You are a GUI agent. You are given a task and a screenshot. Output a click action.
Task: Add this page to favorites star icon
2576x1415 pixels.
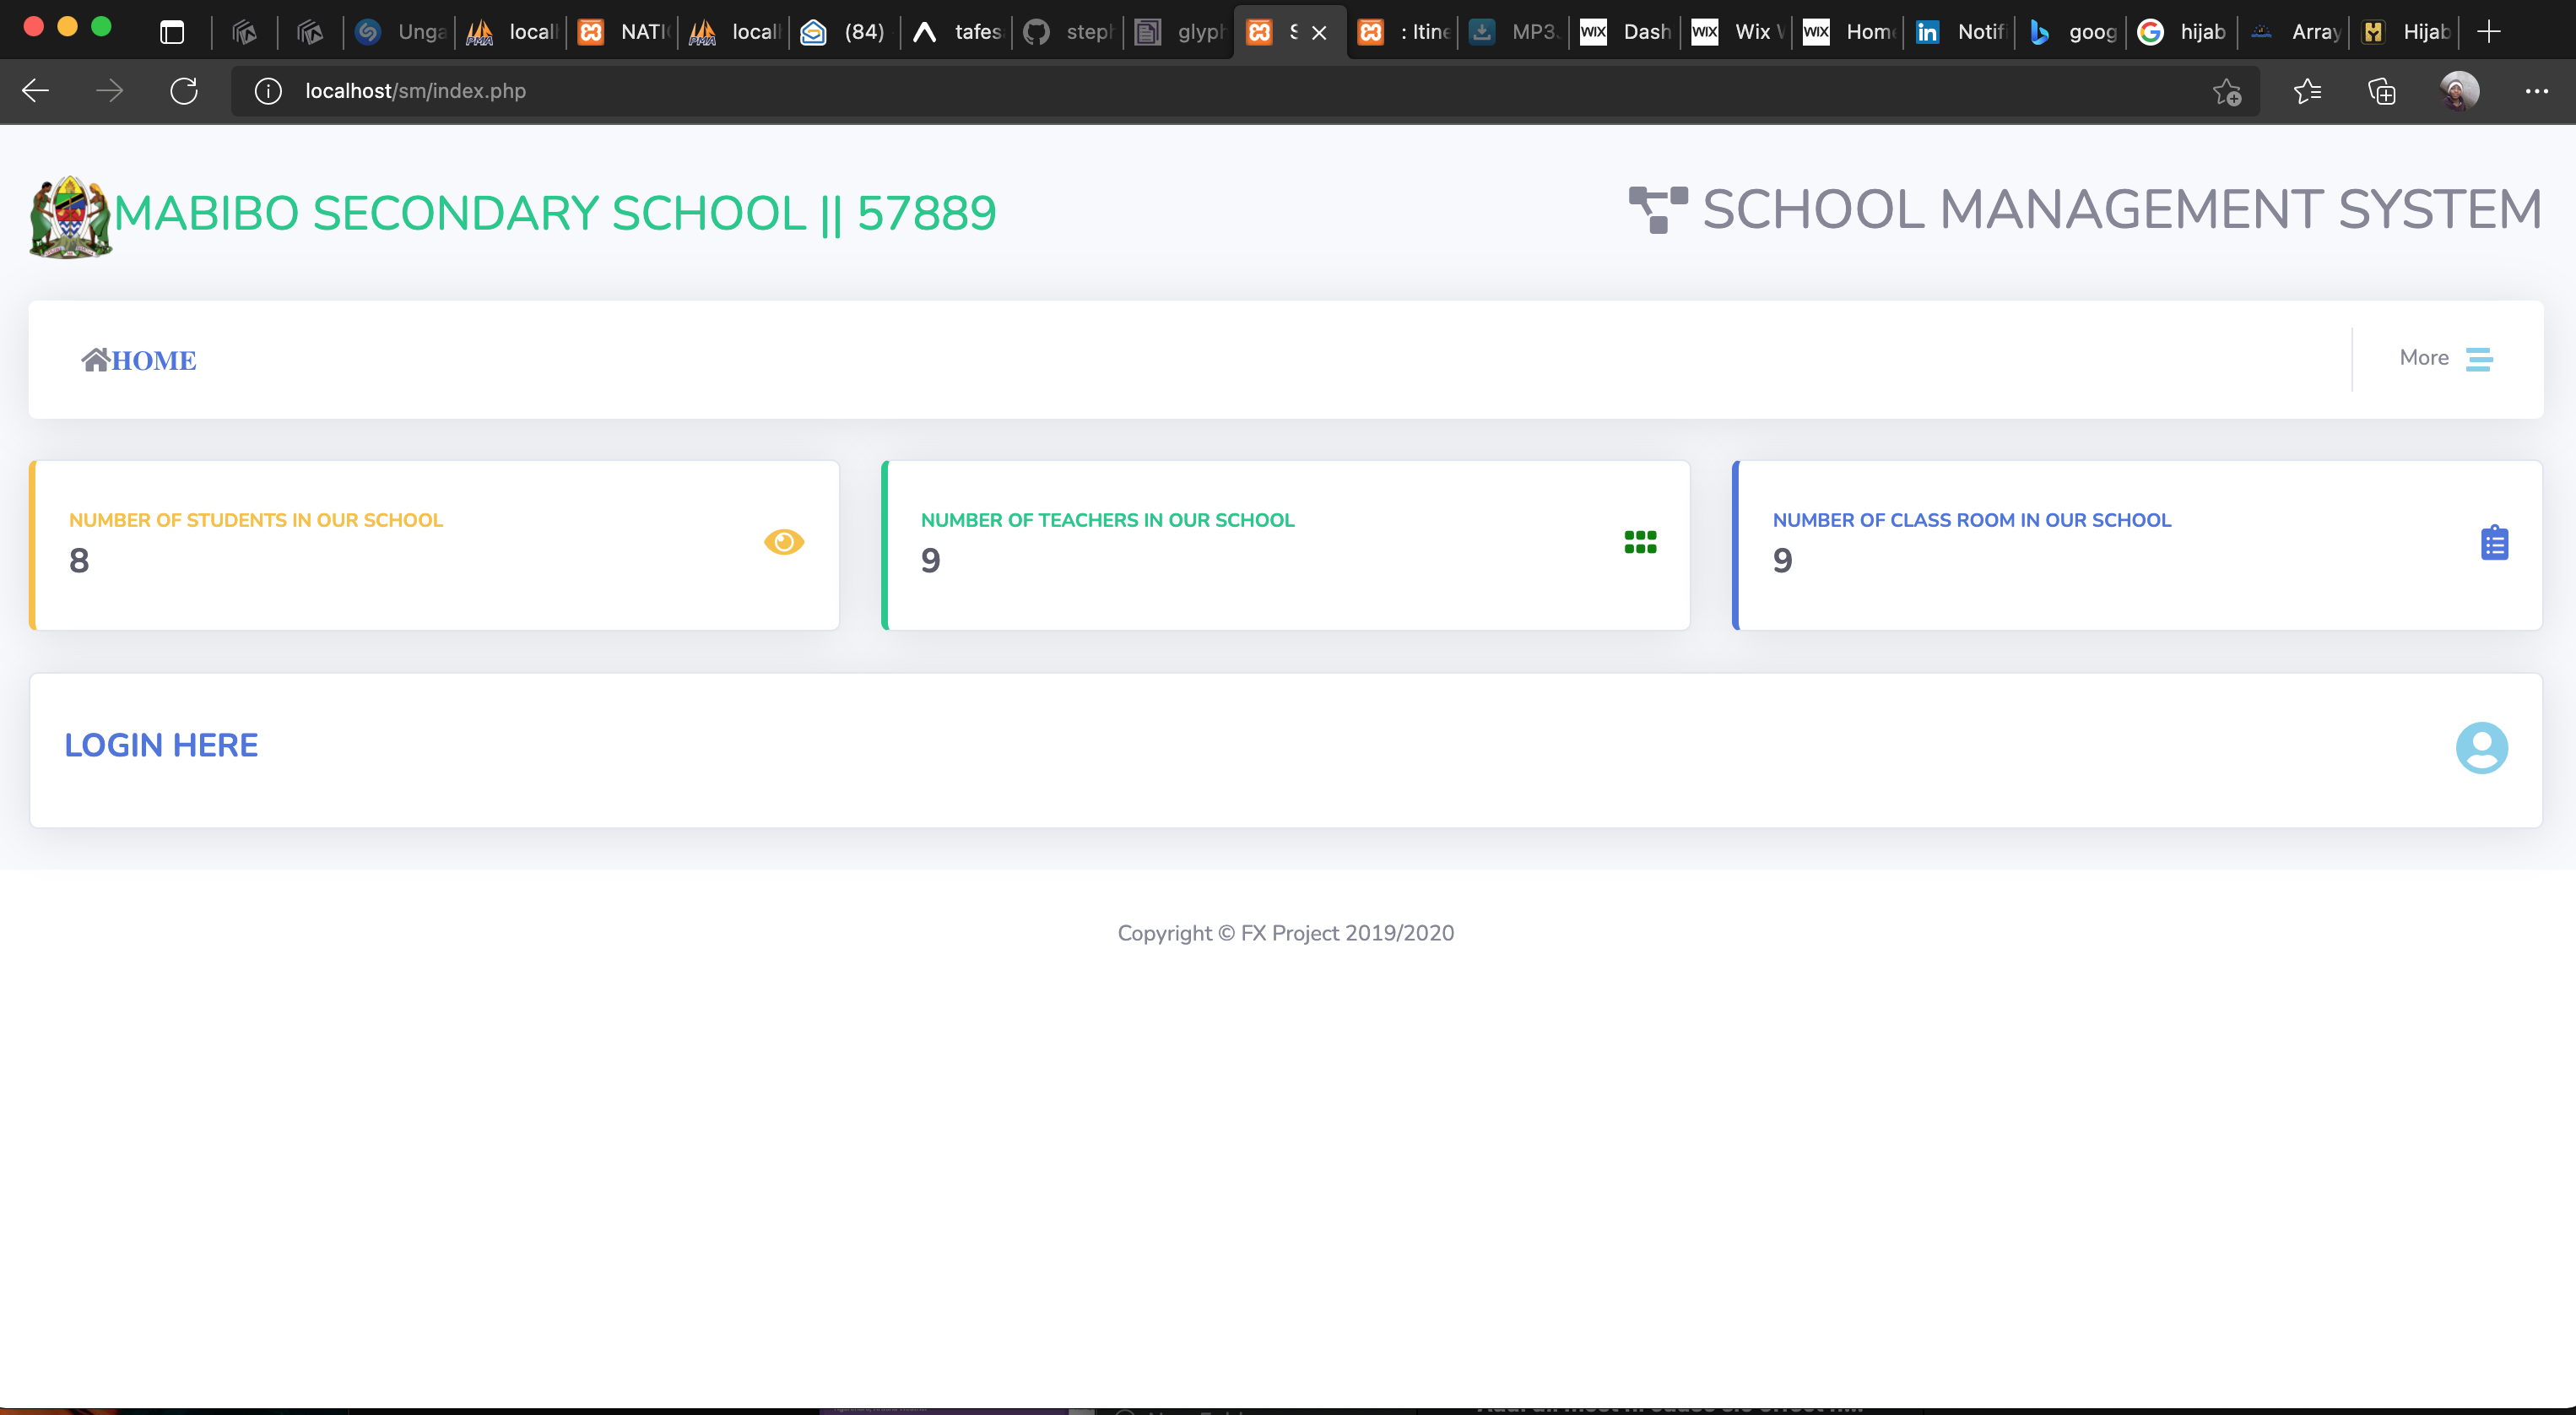click(x=2226, y=92)
